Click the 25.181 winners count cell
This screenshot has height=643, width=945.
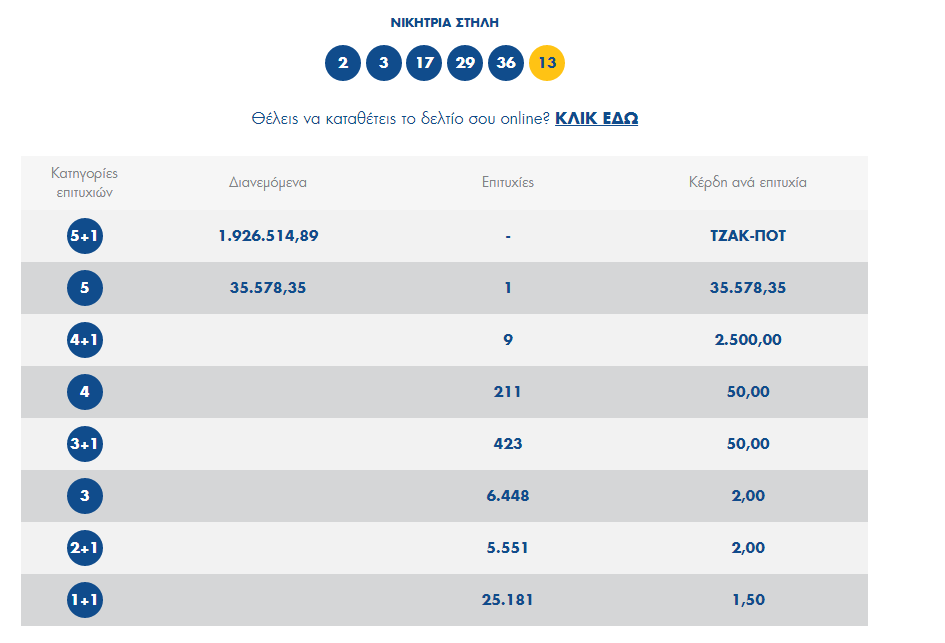pos(508,600)
